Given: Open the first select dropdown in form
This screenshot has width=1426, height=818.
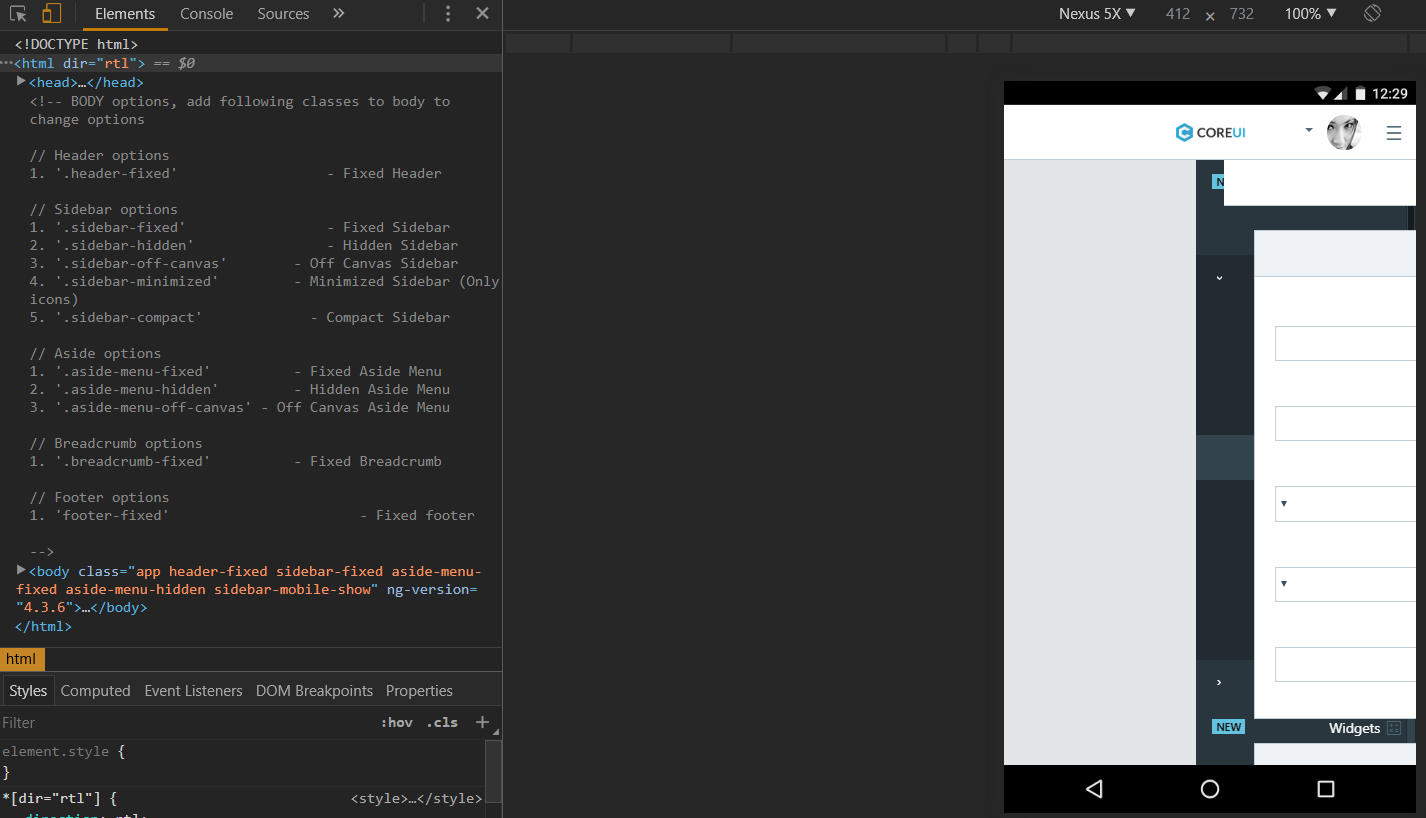Looking at the screenshot, I should click(x=1345, y=503).
